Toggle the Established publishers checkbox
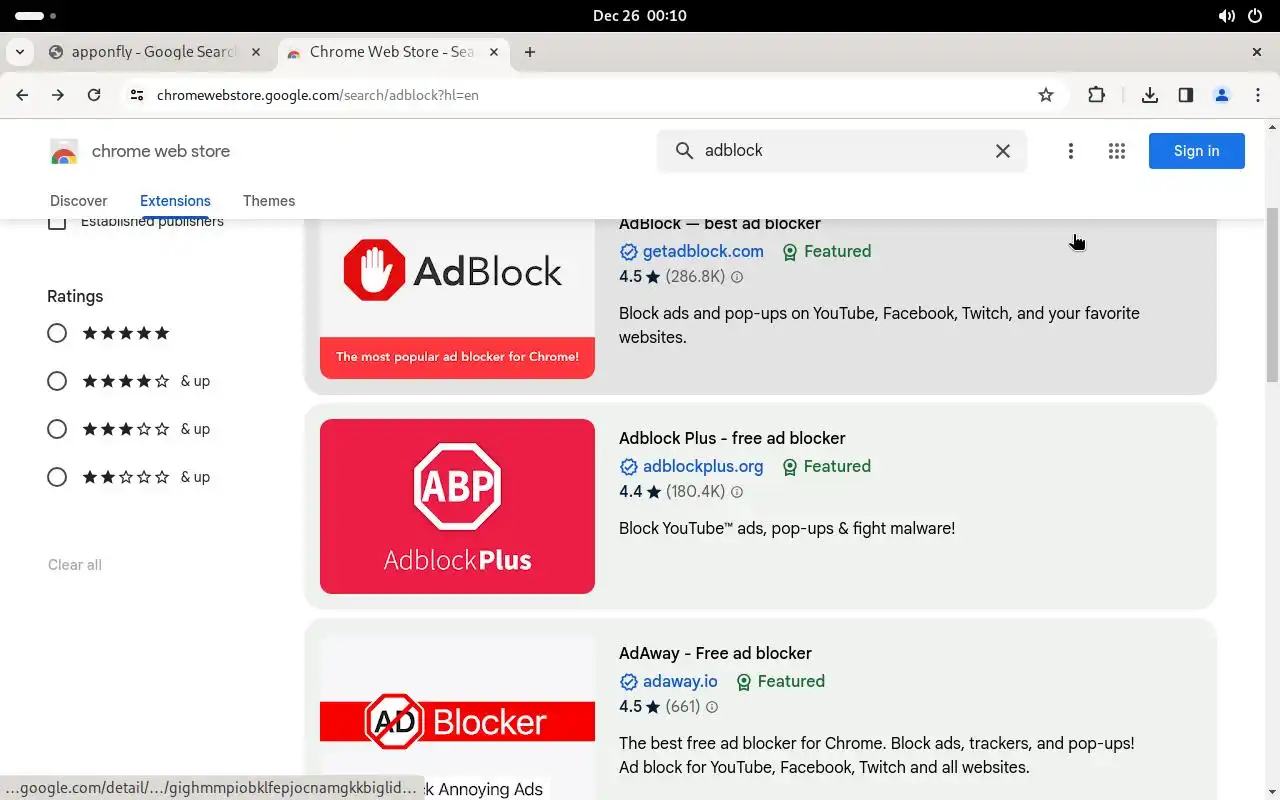The height and width of the screenshot is (800, 1280). tap(57, 221)
